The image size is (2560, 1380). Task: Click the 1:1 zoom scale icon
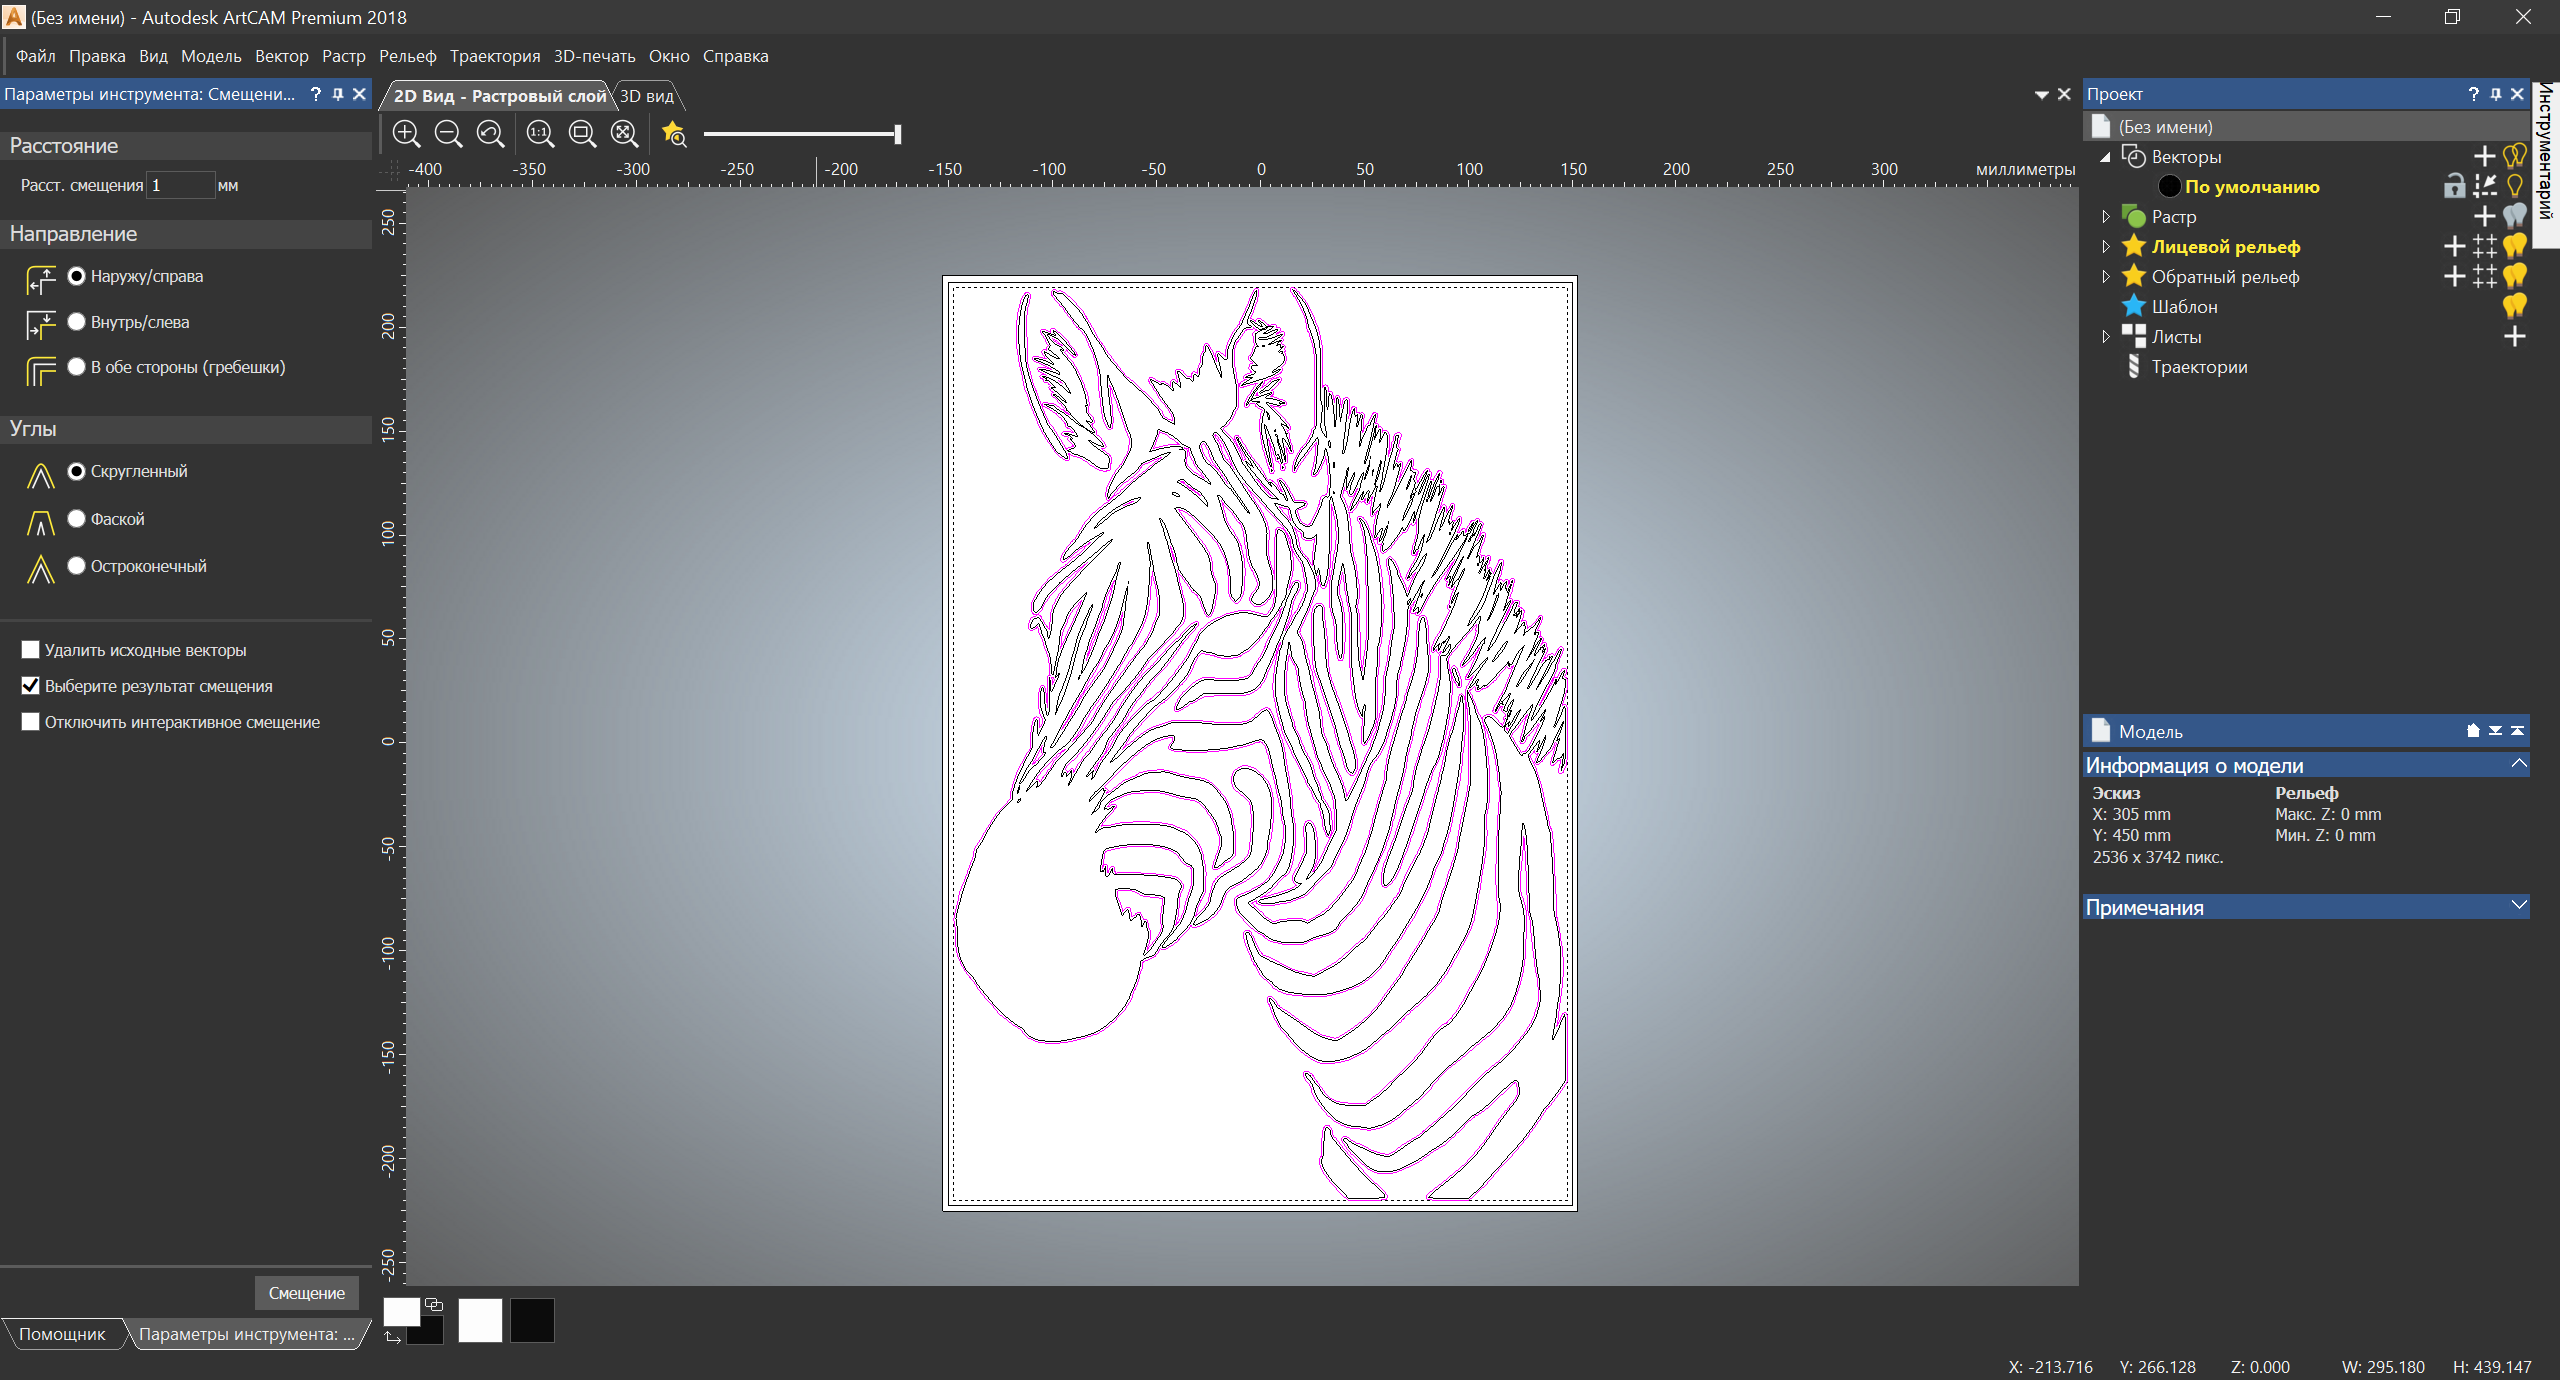point(540,134)
